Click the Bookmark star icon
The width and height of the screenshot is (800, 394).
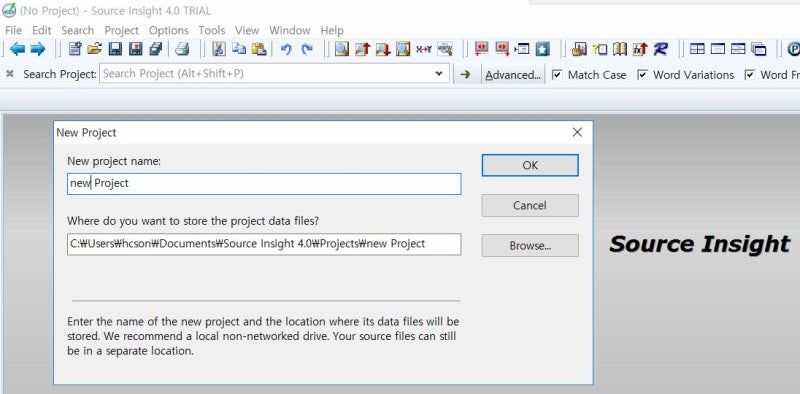click(543, 49)
